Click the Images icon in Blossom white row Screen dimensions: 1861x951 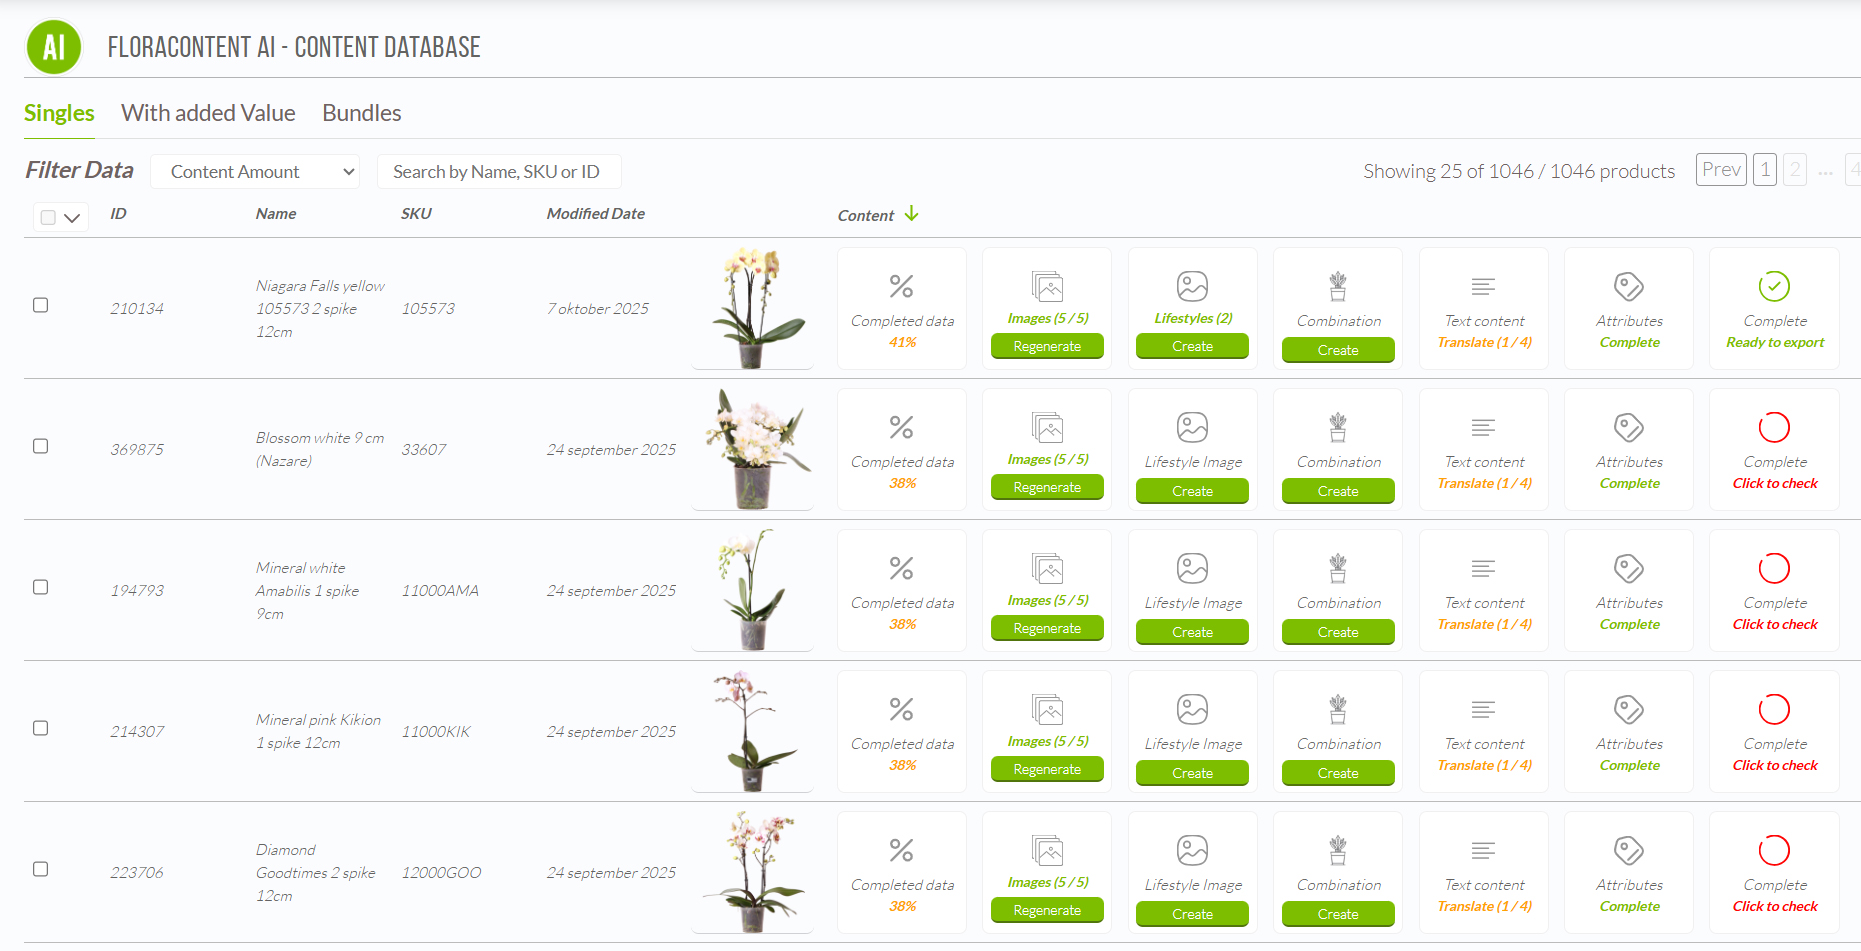coord(1047,428)
